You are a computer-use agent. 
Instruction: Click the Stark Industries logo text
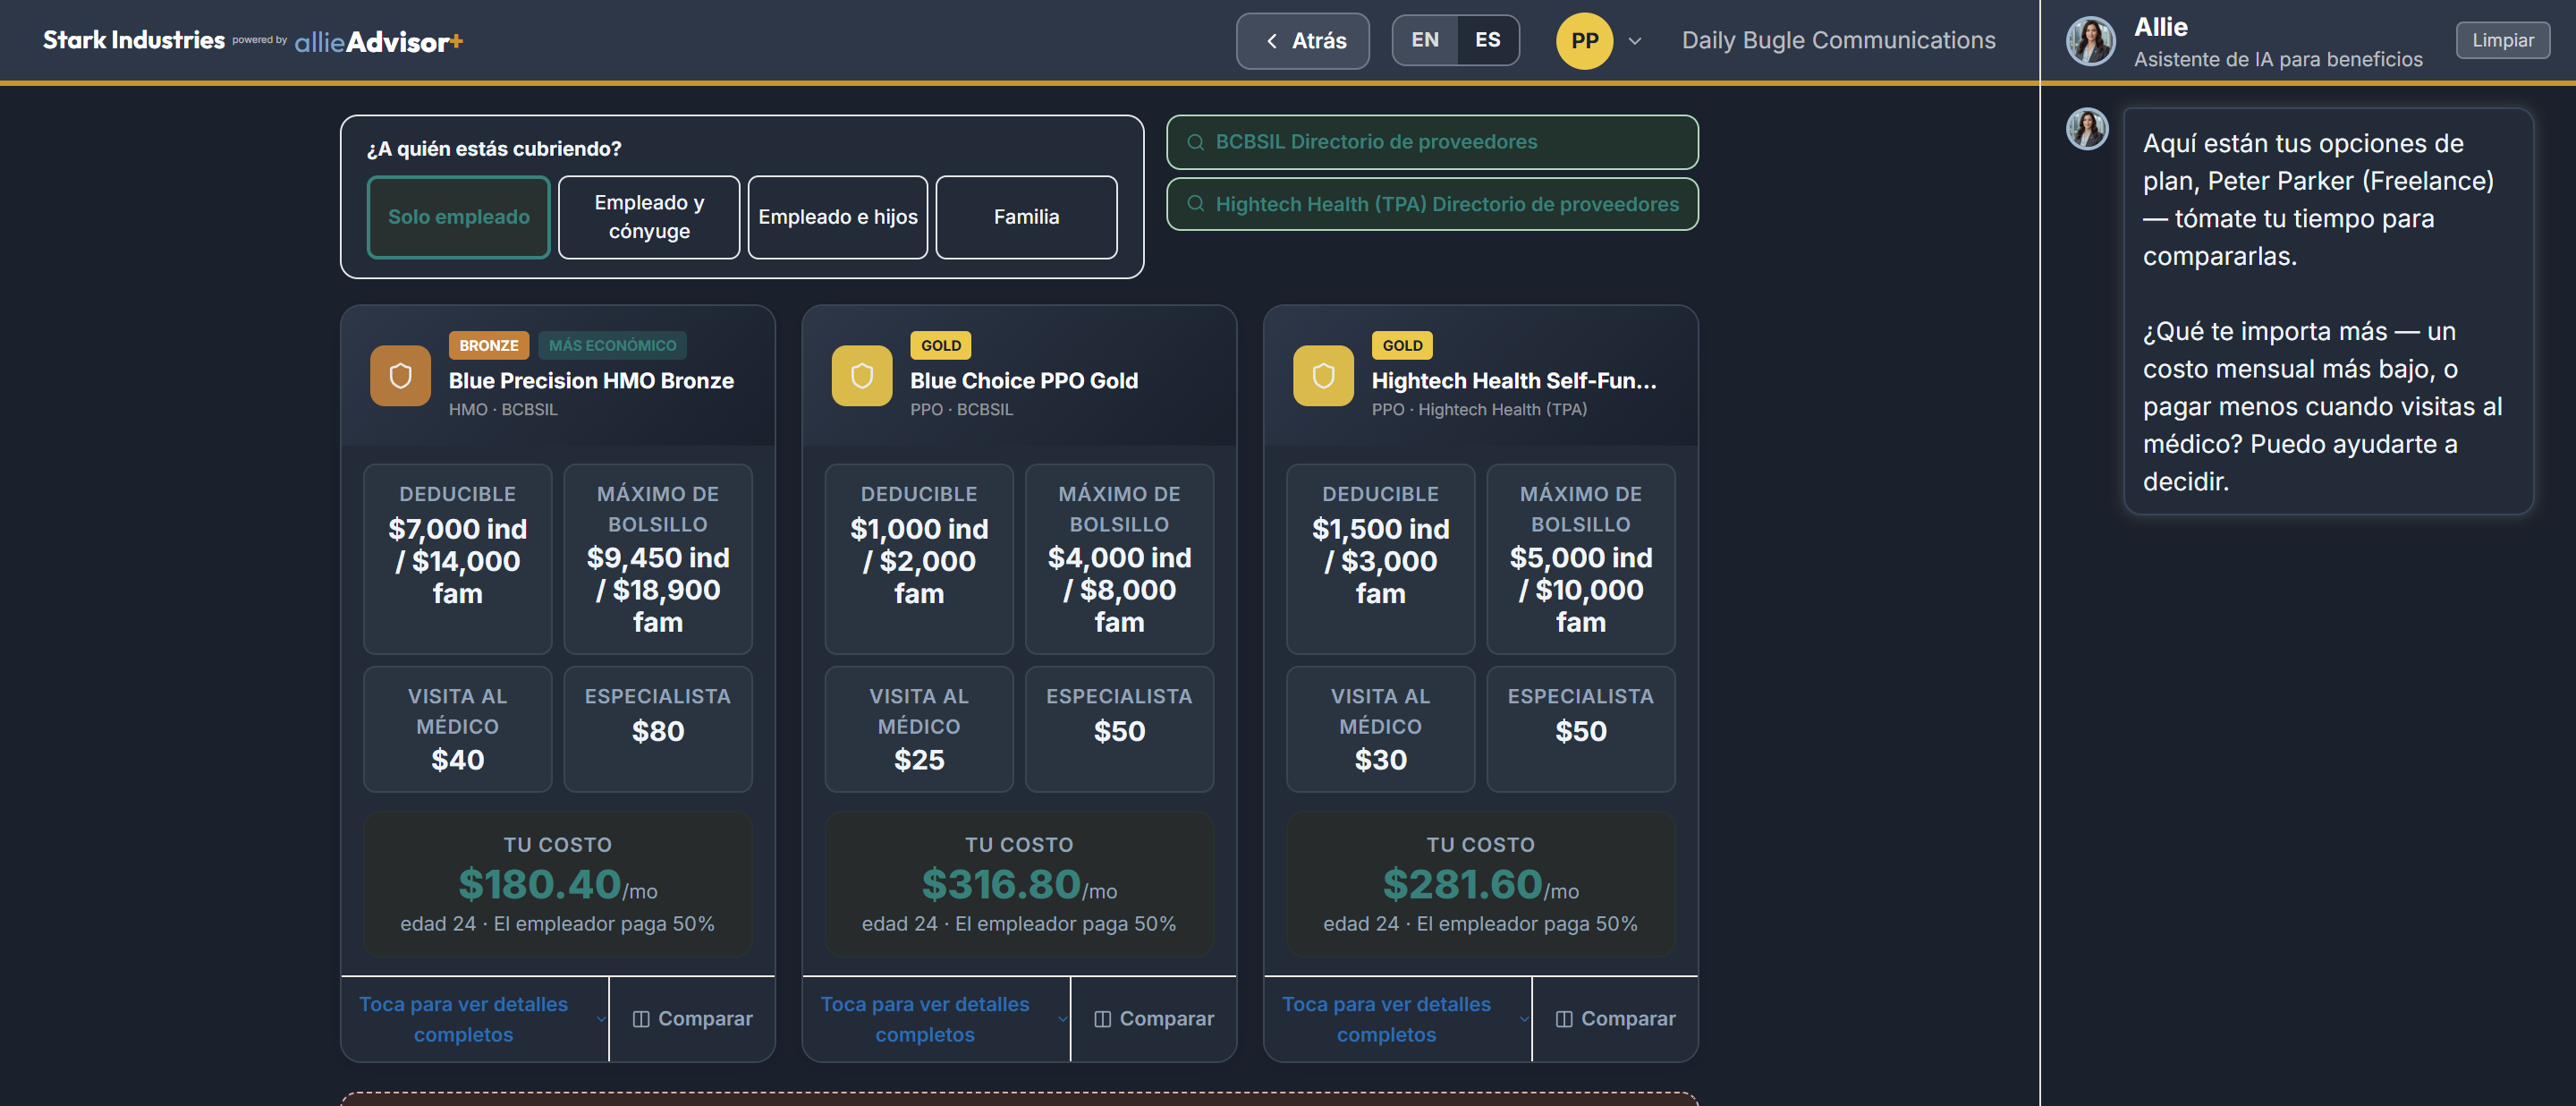click(134, 40)
